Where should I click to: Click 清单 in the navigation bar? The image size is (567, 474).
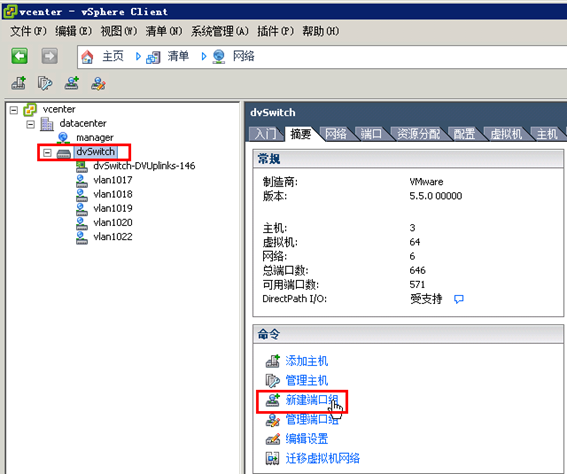coord(178,56)
